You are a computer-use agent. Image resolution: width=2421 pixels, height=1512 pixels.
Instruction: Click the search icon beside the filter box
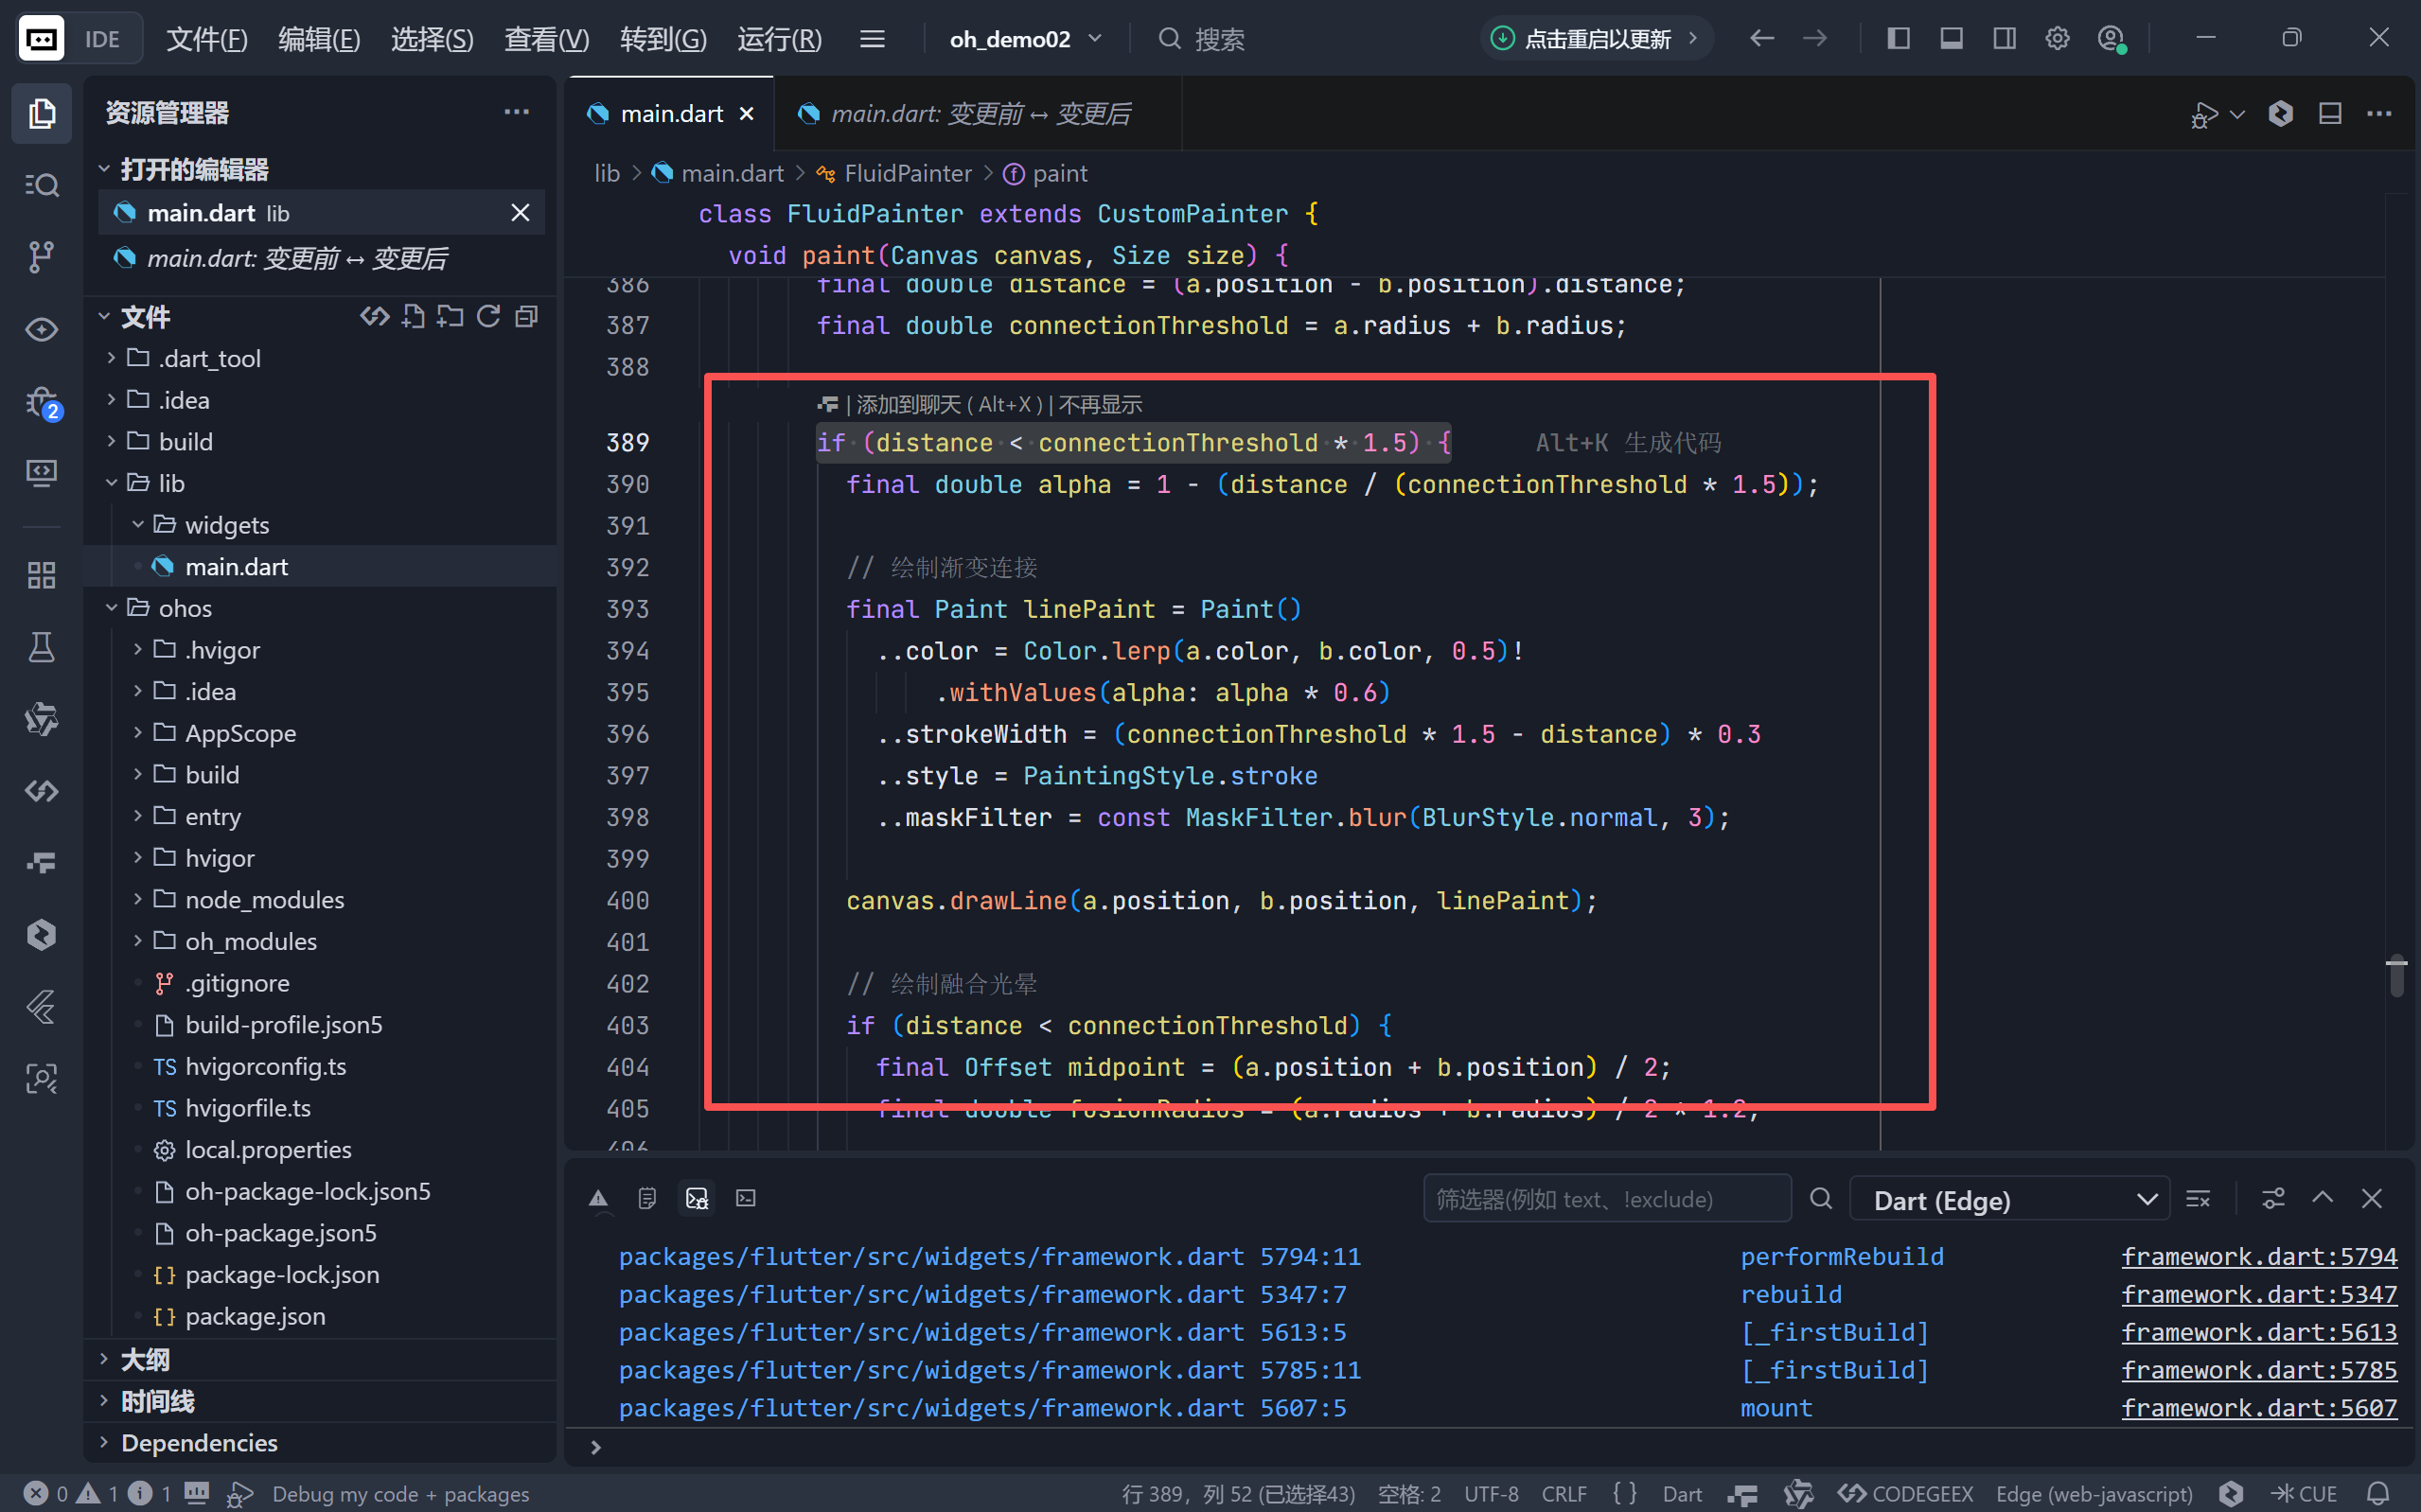coord(1820,1199)
